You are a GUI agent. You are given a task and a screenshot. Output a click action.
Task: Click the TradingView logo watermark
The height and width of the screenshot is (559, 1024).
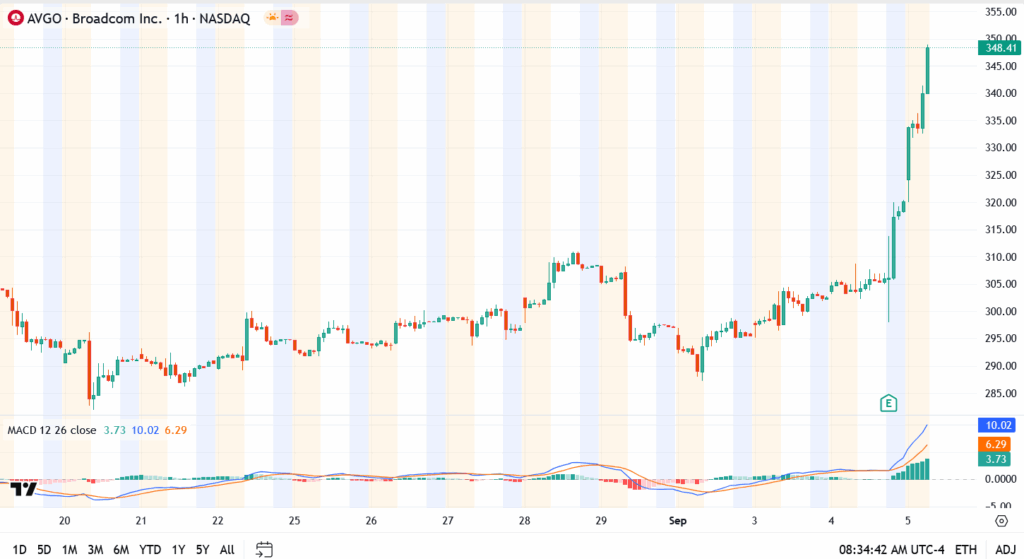[25, 489]
